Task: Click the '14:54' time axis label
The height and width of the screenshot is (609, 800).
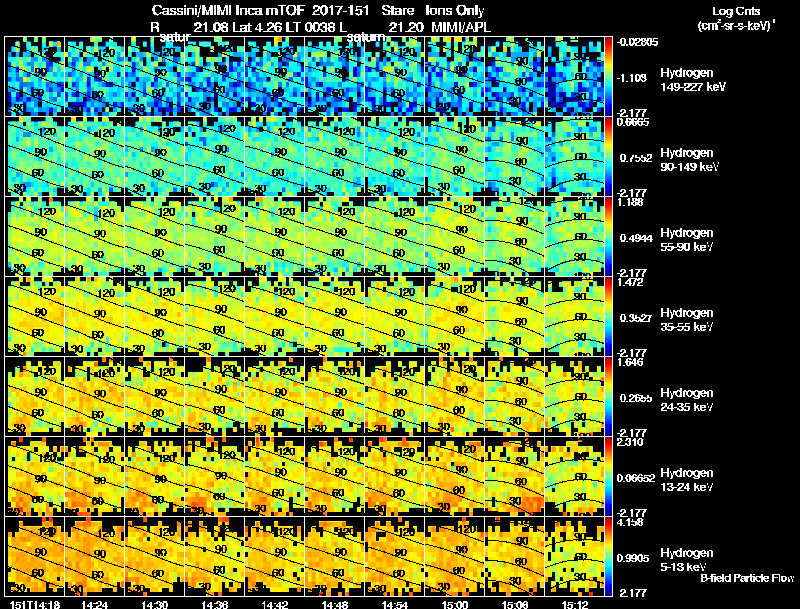Action: click(x=394, y=604)
